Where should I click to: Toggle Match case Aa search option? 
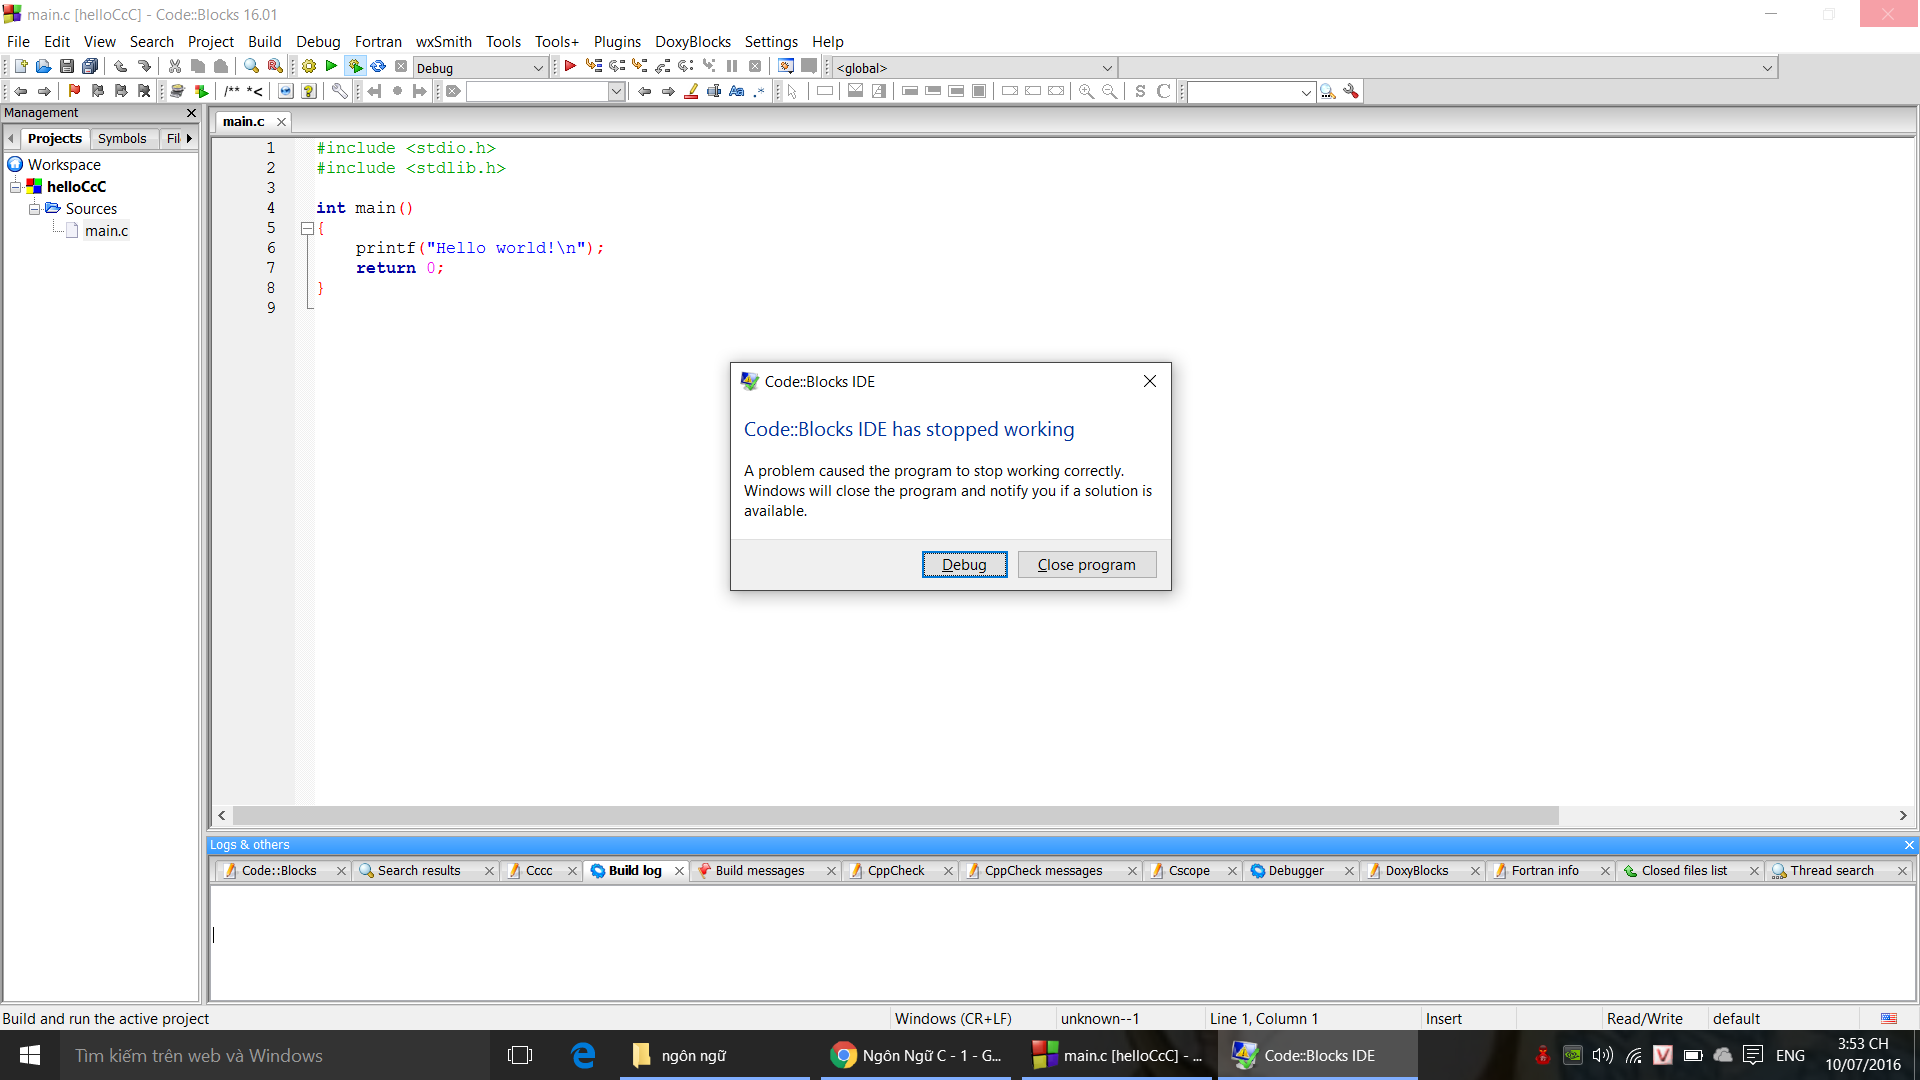[x=737, y=91]
